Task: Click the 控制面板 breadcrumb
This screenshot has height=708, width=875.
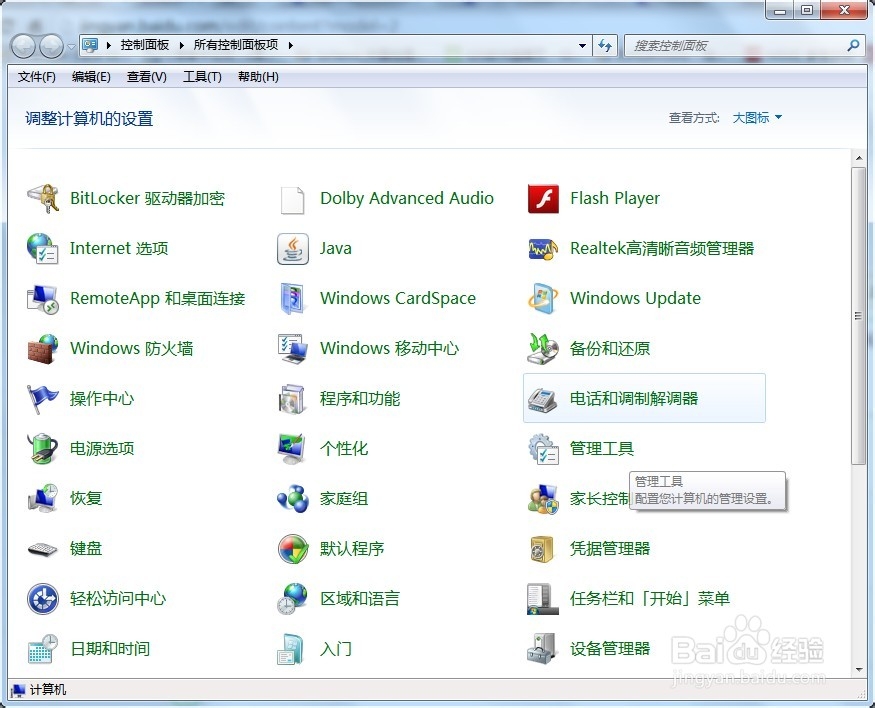Action: [x=145, y=45]
